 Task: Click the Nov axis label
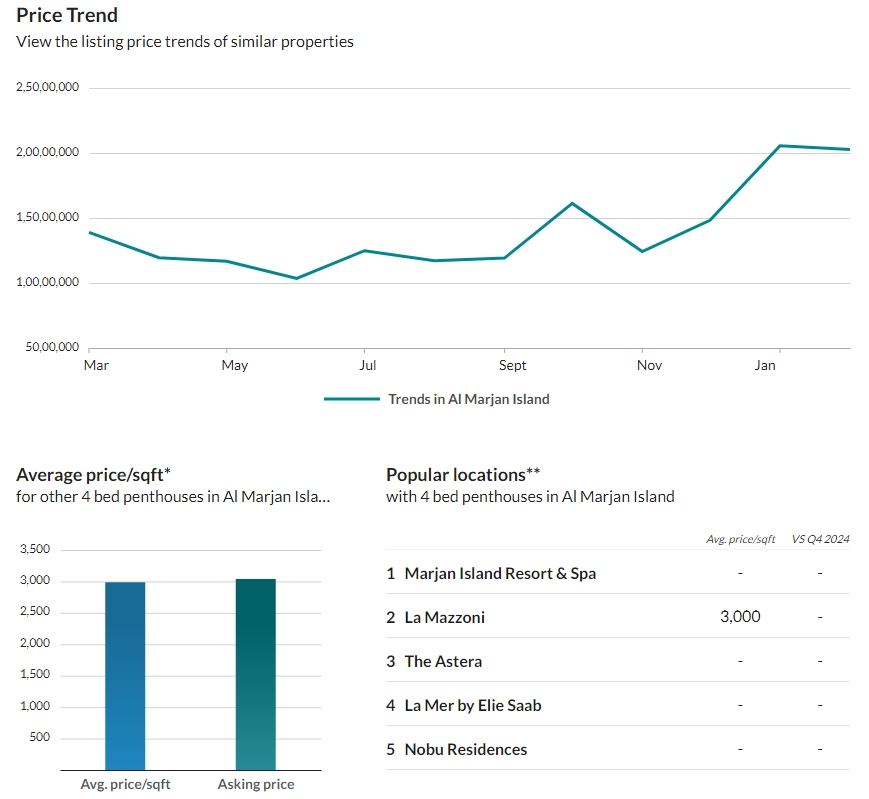[649, 365]
